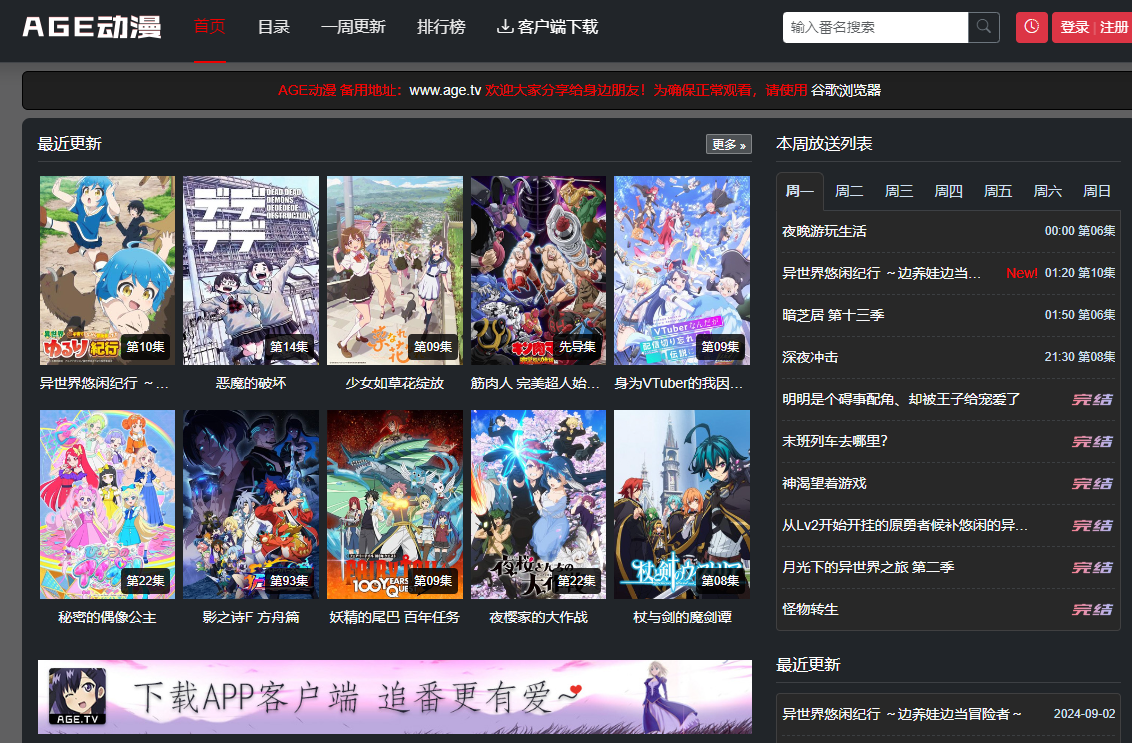Open 妖精的尾巴 百年任务 poster

click(394, 504)
